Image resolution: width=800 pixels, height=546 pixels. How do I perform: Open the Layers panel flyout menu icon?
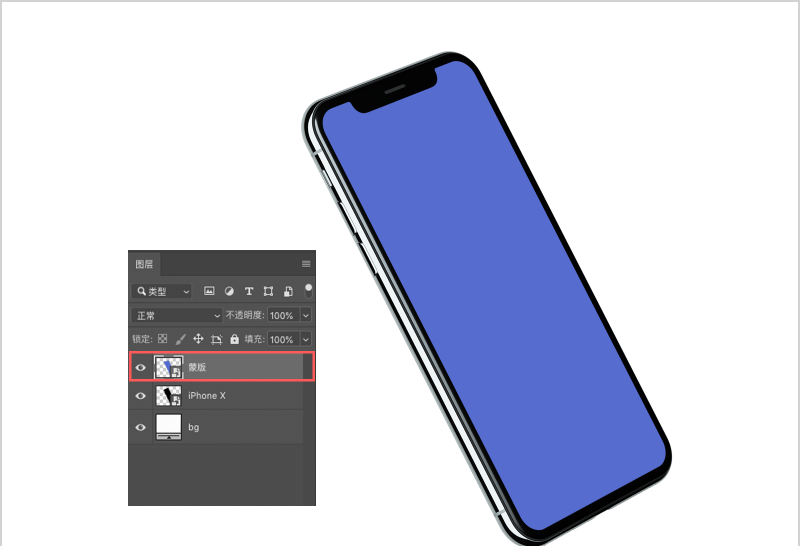306,264
